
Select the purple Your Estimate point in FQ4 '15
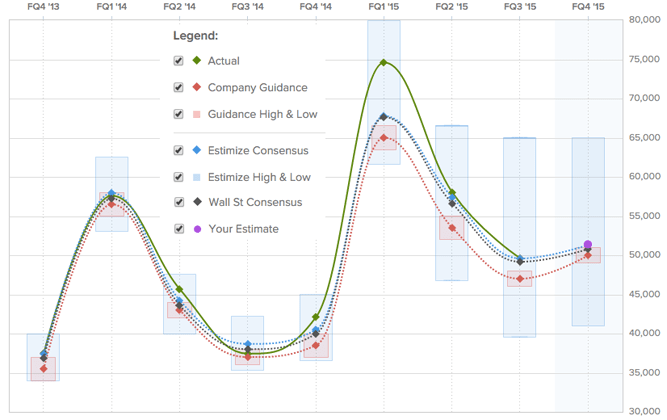point(588,245)
